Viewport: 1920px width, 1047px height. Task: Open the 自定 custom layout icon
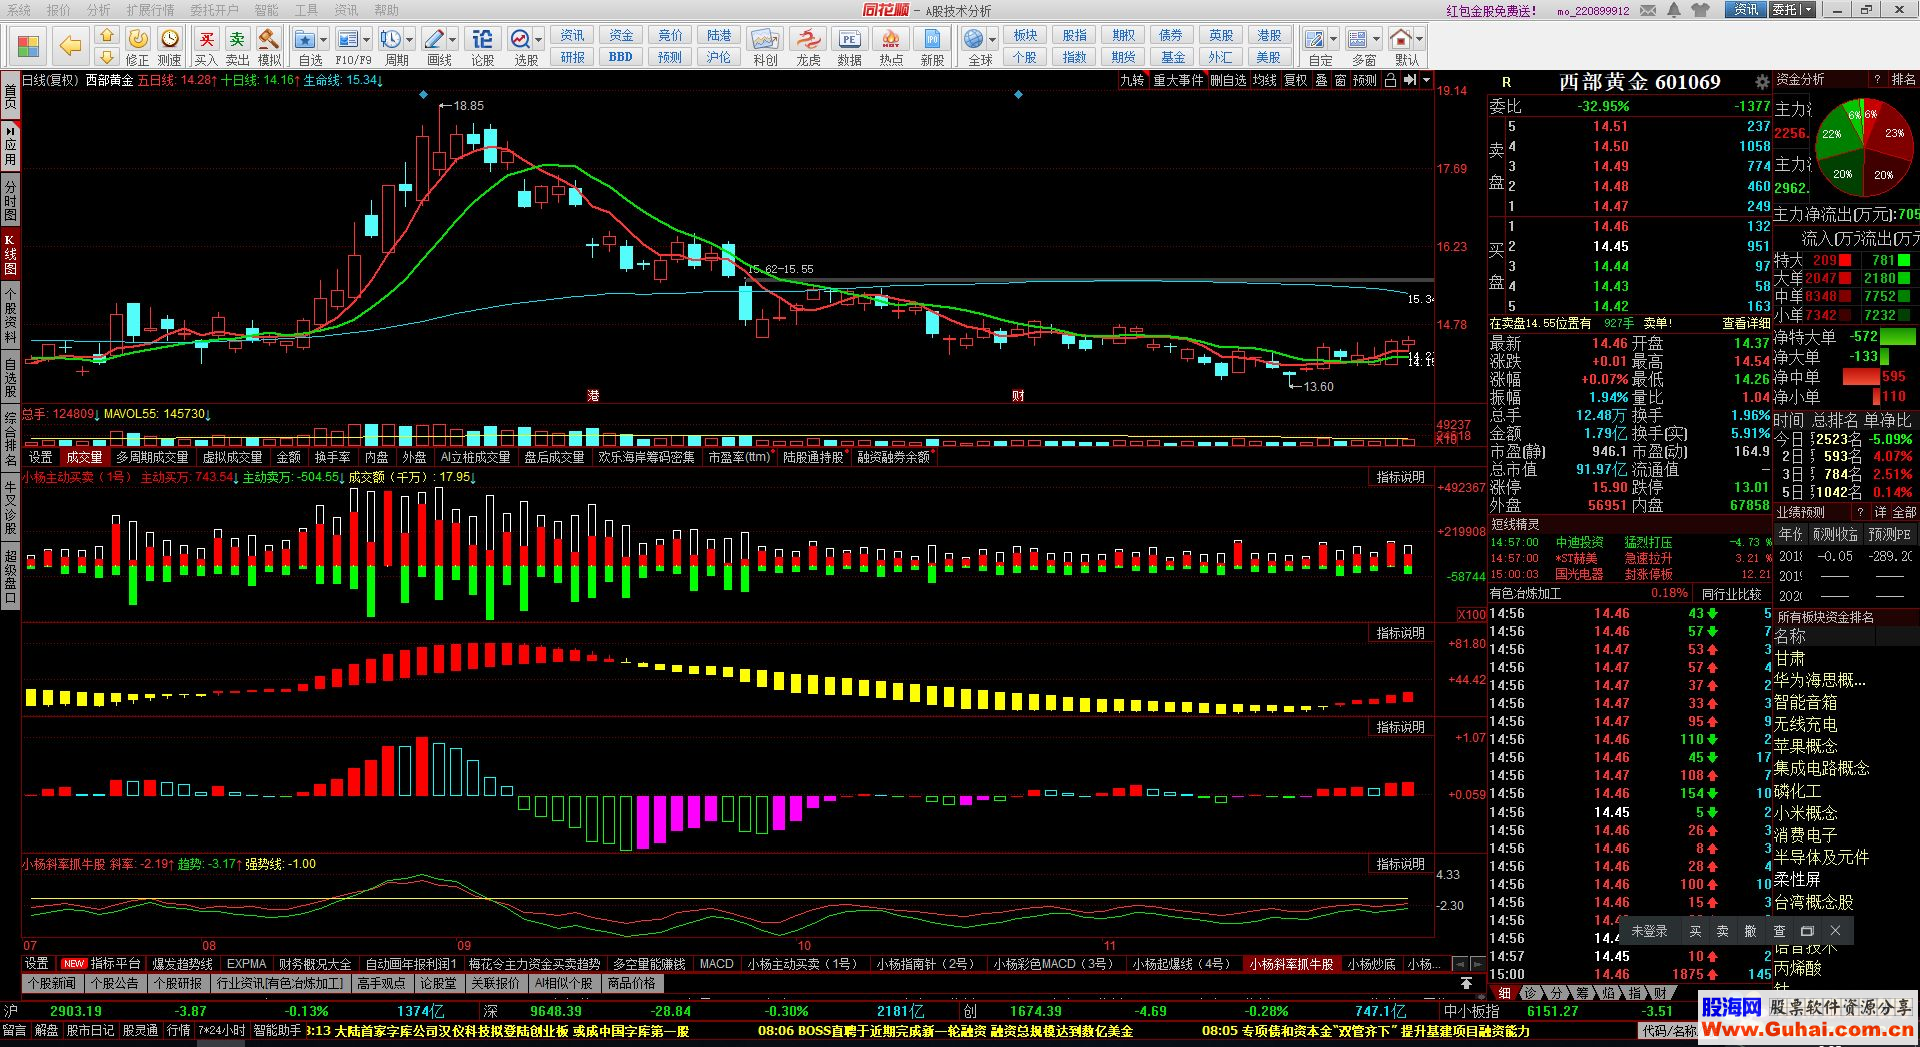pyautogui.click(x=1314, y=39)
